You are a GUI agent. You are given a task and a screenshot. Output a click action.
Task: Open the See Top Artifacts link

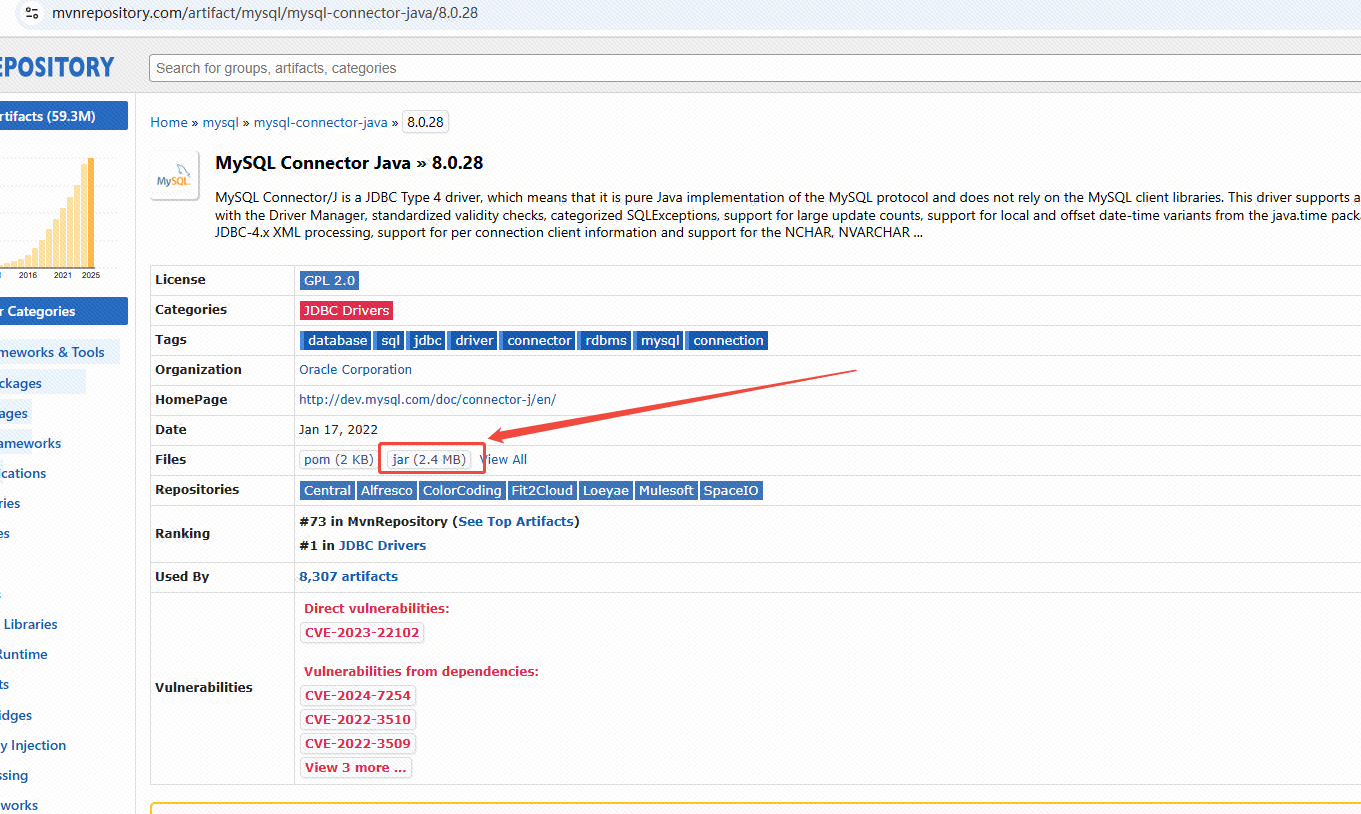click(x=516, y=521)
